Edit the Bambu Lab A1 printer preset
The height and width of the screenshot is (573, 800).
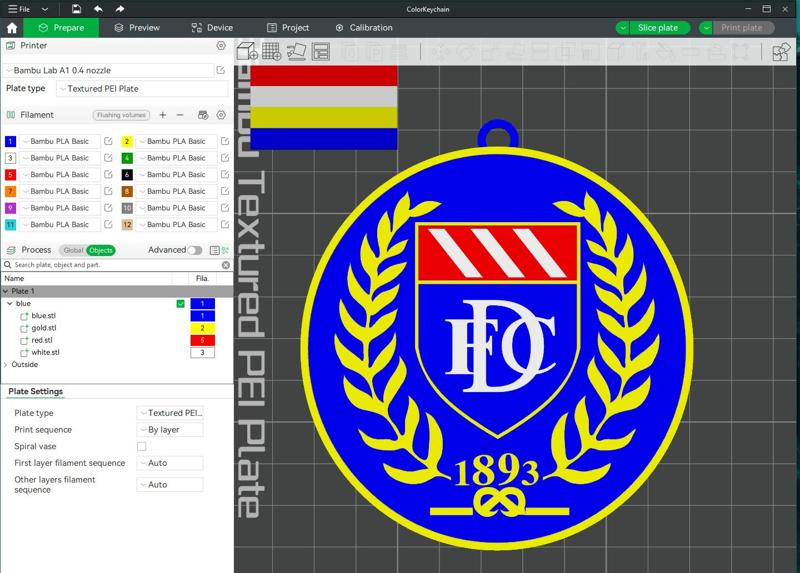coord(220,70)
